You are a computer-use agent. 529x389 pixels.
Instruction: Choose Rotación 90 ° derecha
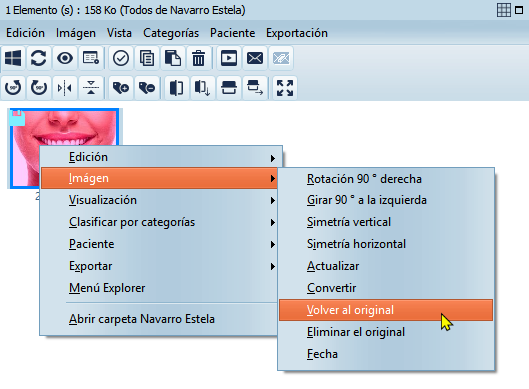(x=386, y=179)
